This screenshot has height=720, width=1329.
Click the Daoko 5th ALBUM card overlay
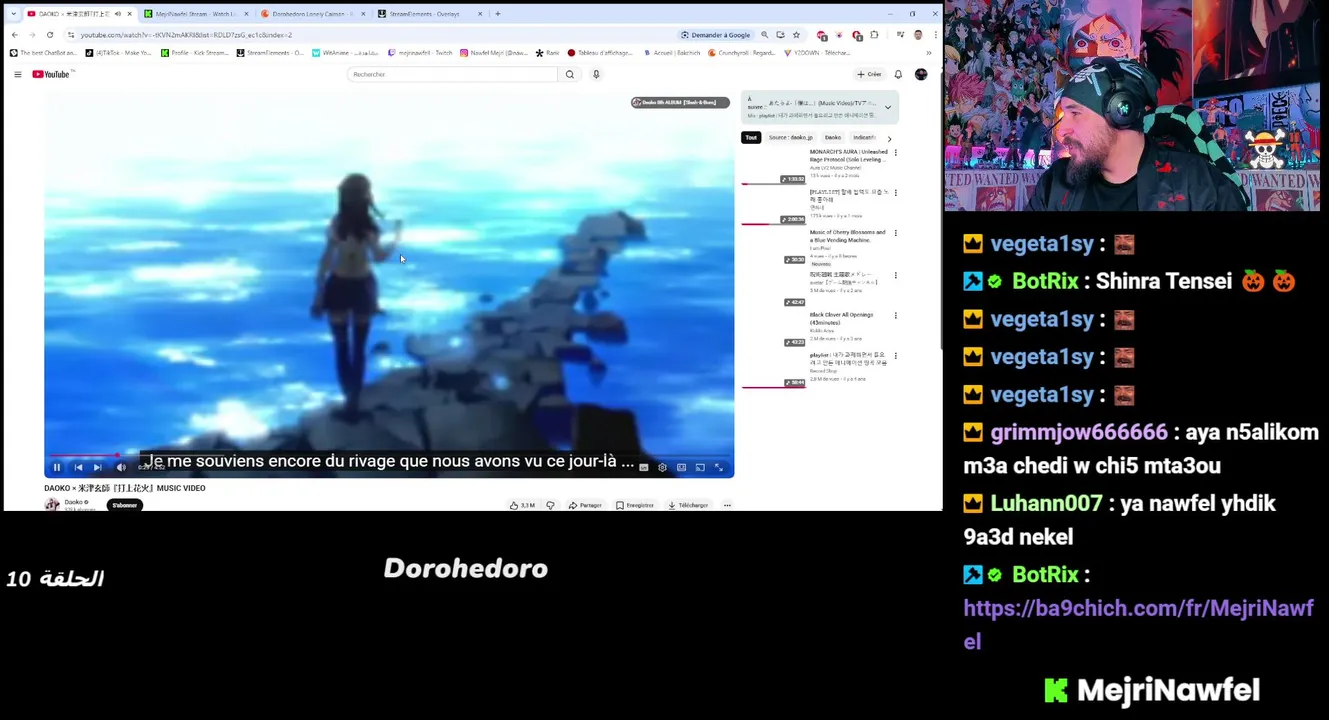coord(680,102)
